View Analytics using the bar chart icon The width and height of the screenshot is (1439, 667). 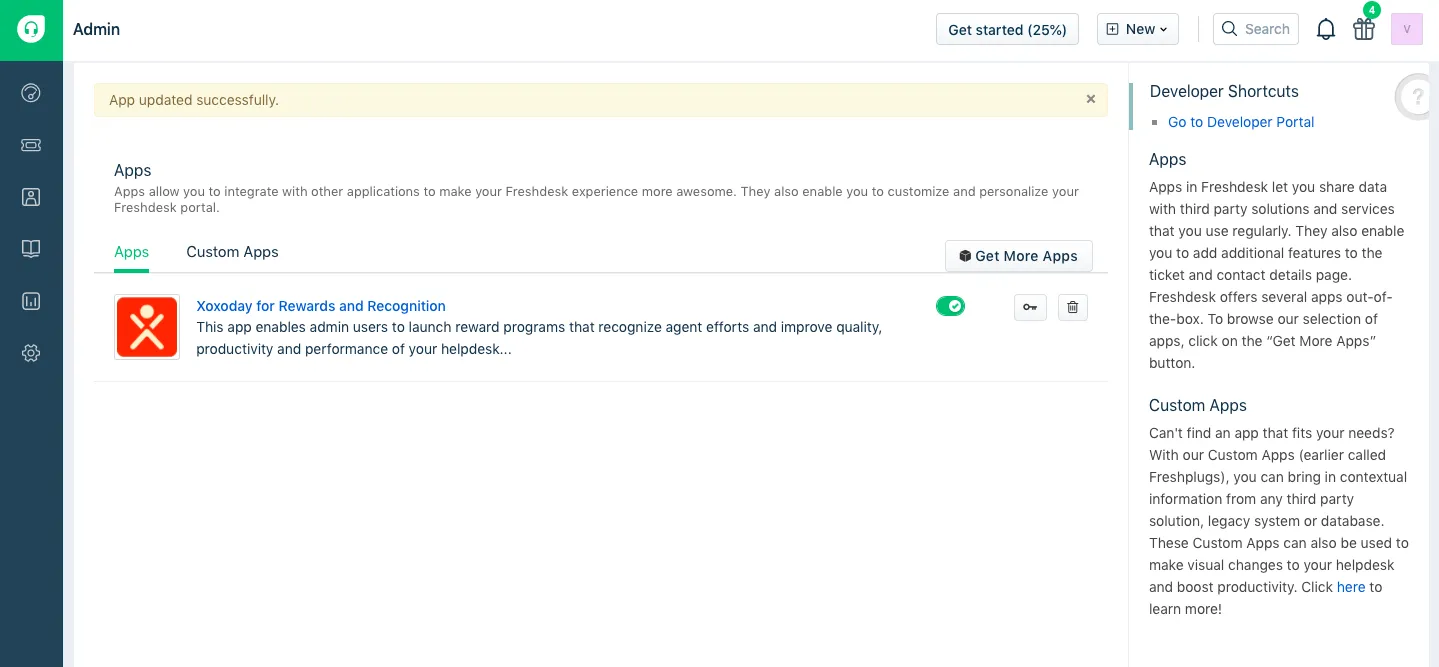[30, 301]
